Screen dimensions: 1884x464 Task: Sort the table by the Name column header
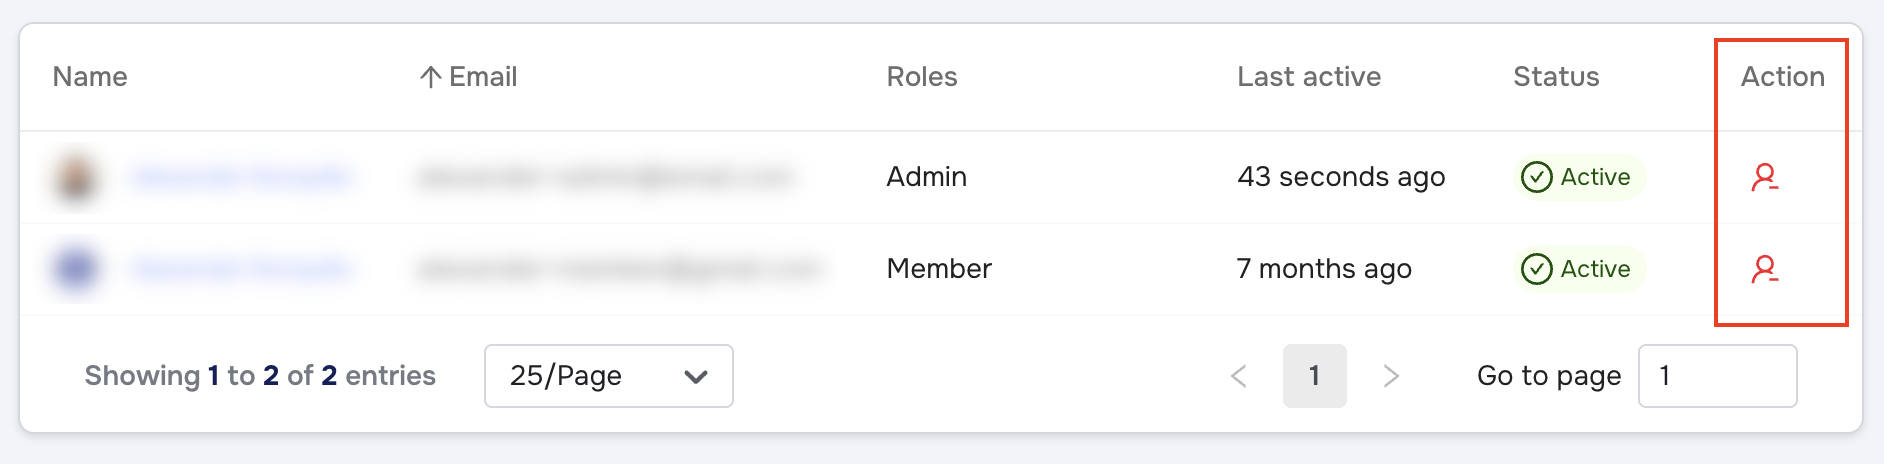(x=90, y=77)
